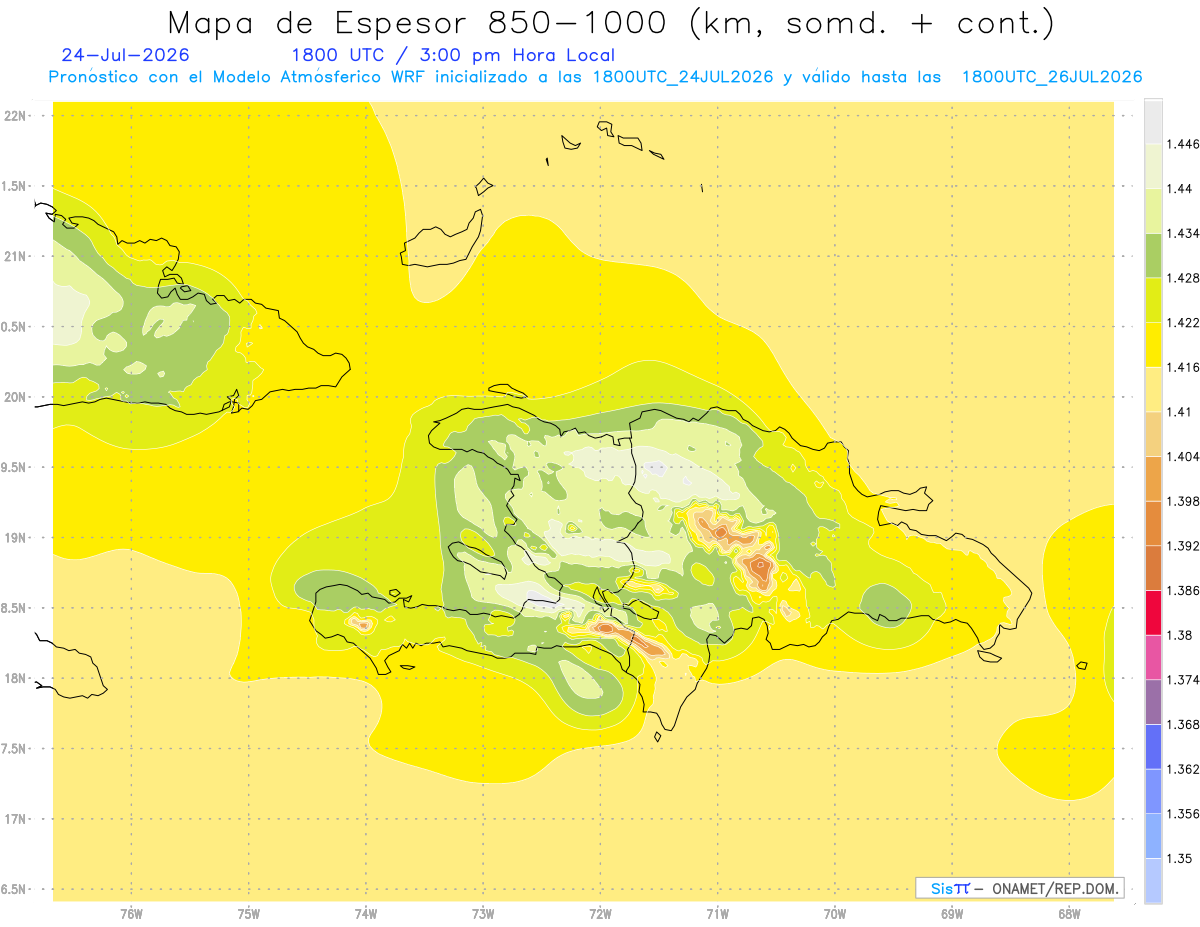Click the '76W' longitude label
The width and height of the screenshot is (1200, 927).
point(131,914)
